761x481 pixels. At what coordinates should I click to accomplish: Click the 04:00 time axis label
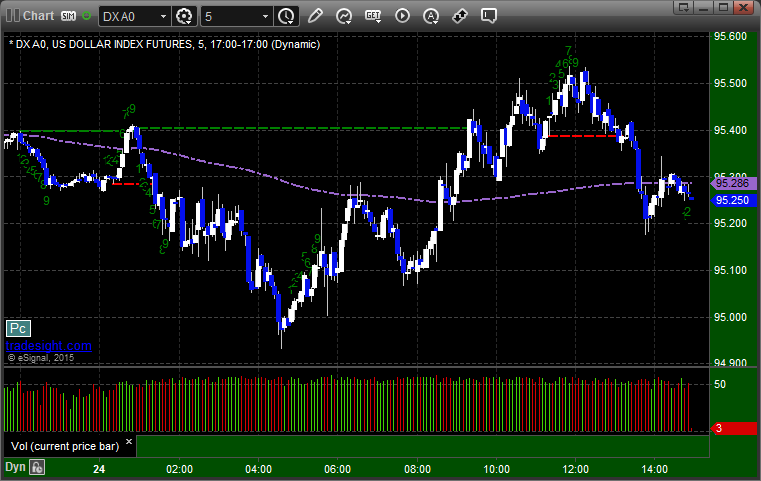click(258, 469)
